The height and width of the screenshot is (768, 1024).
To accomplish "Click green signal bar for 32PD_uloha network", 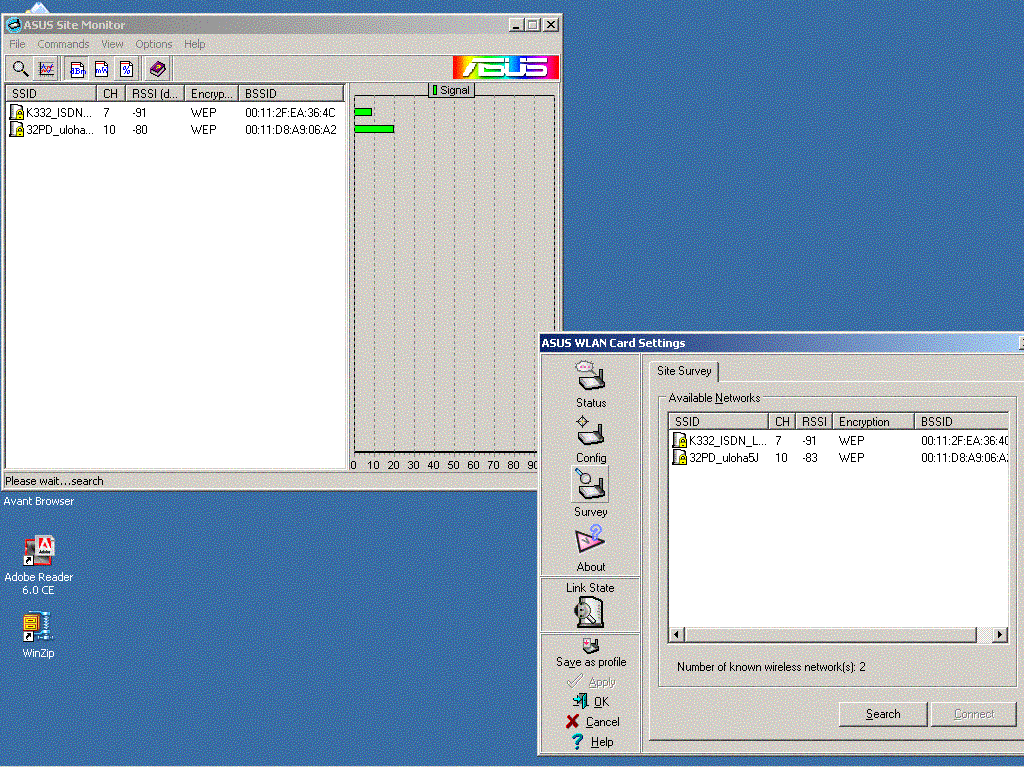I will click(374, 129).
